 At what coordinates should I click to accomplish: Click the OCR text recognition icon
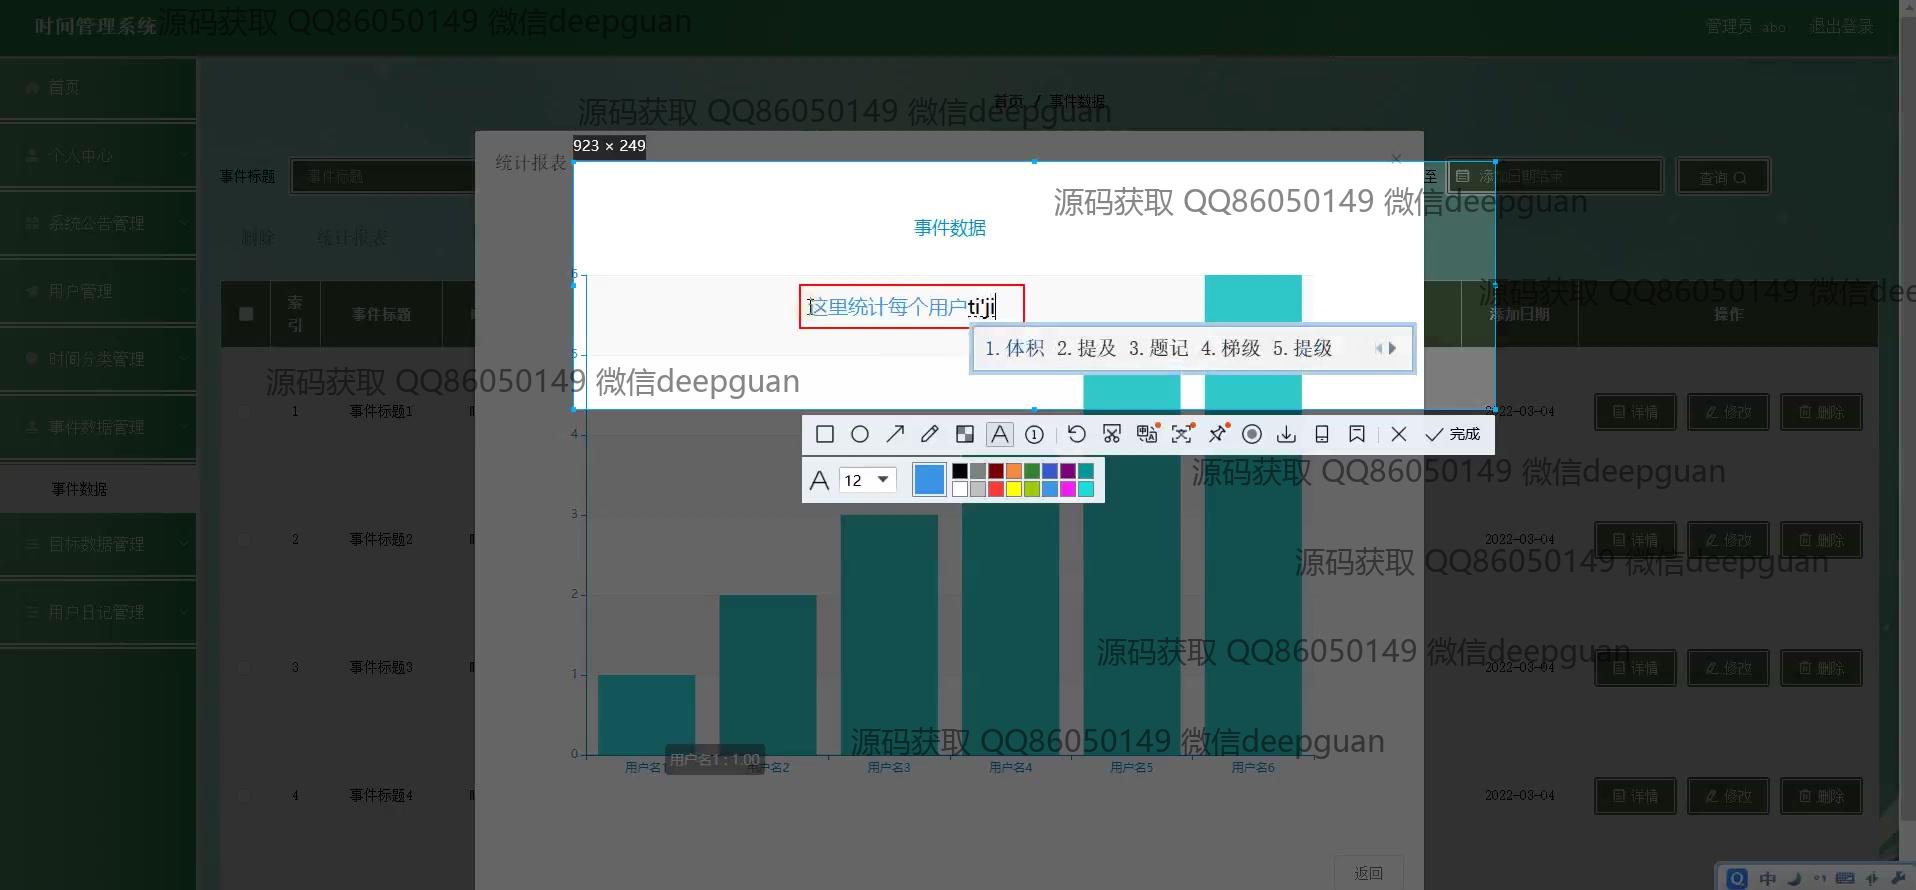click(x=1182, y=434)
